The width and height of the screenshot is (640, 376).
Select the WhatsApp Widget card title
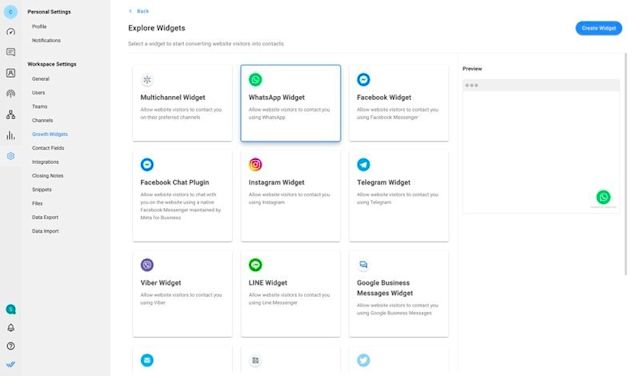click(x=276, y=98)
